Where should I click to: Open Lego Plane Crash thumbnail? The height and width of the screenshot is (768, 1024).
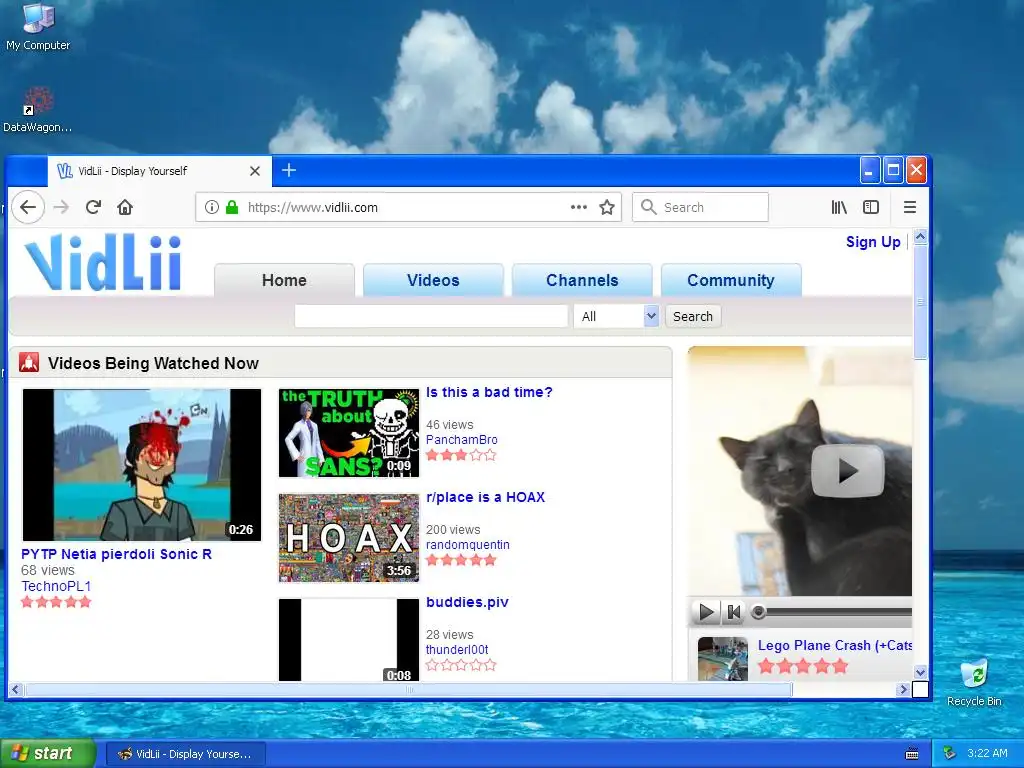click(x=722, y=659)
